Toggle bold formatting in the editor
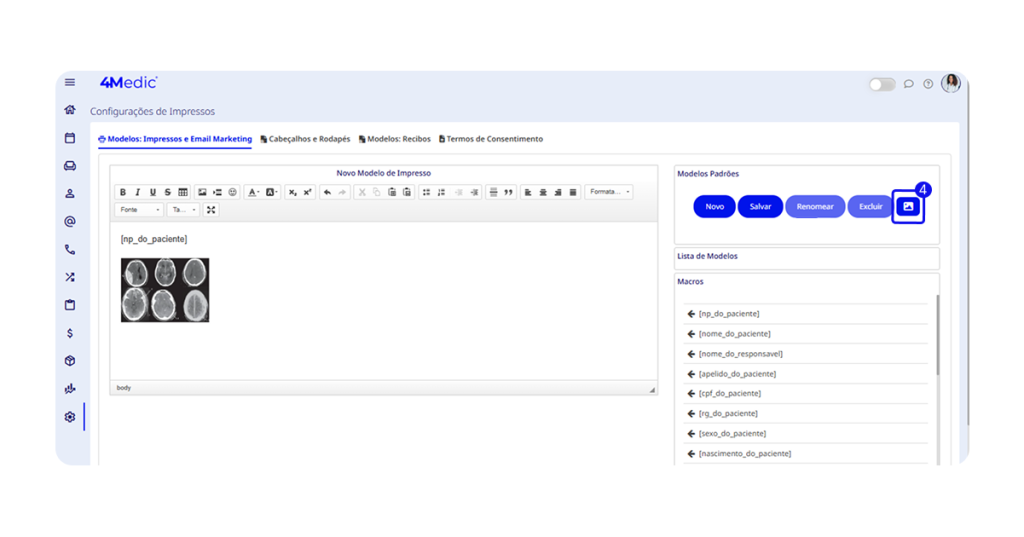This screenshot has height=537, width=1024. click(x=123, y=192)
